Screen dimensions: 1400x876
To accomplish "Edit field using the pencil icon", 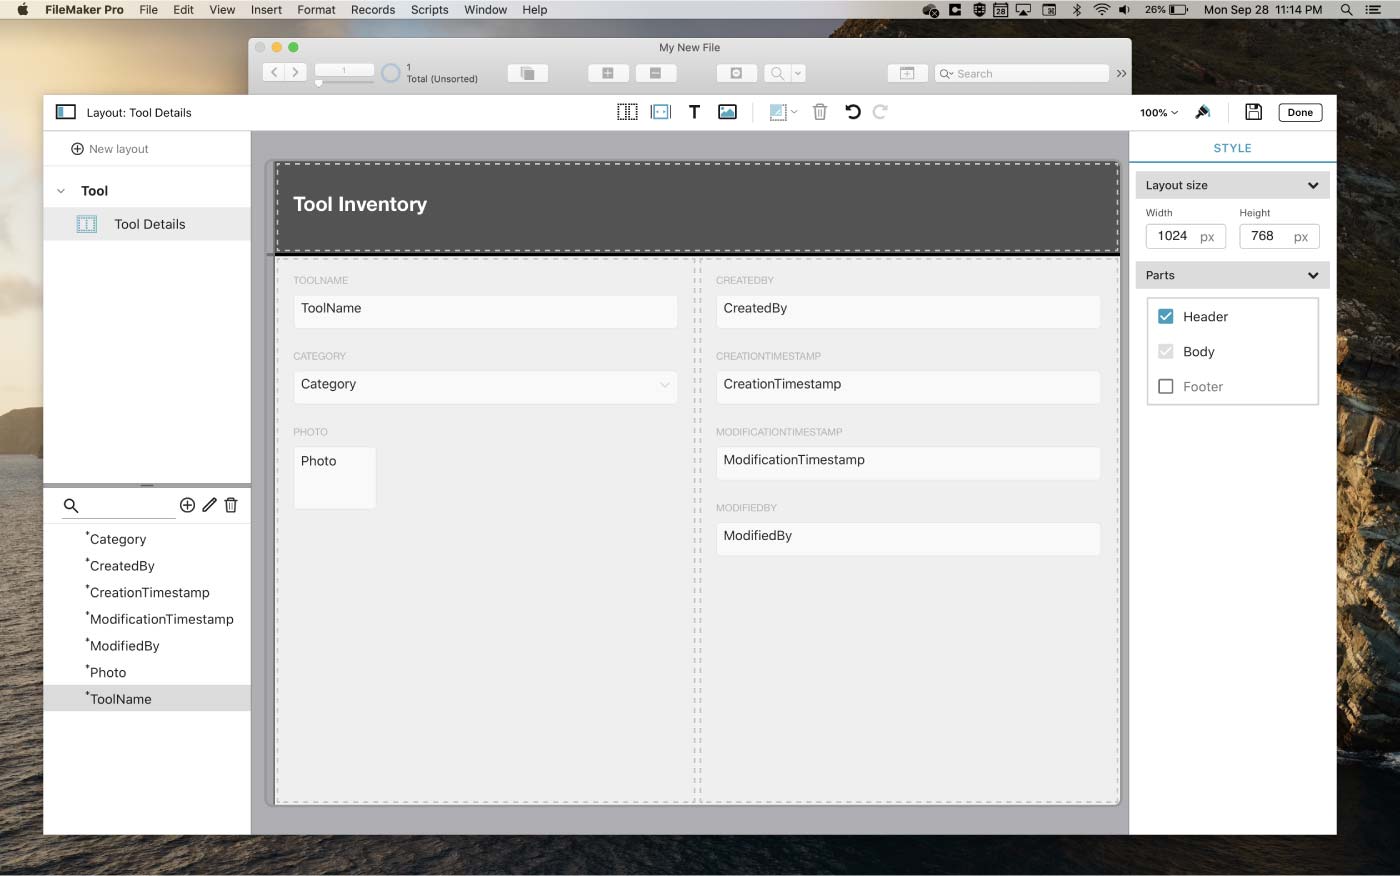I will tap(209, 505).
